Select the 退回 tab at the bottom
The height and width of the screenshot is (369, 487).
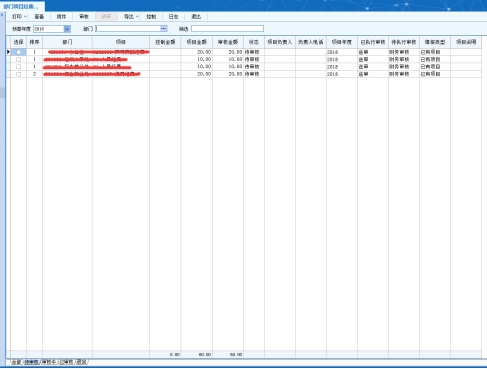(x=81, y=362)
